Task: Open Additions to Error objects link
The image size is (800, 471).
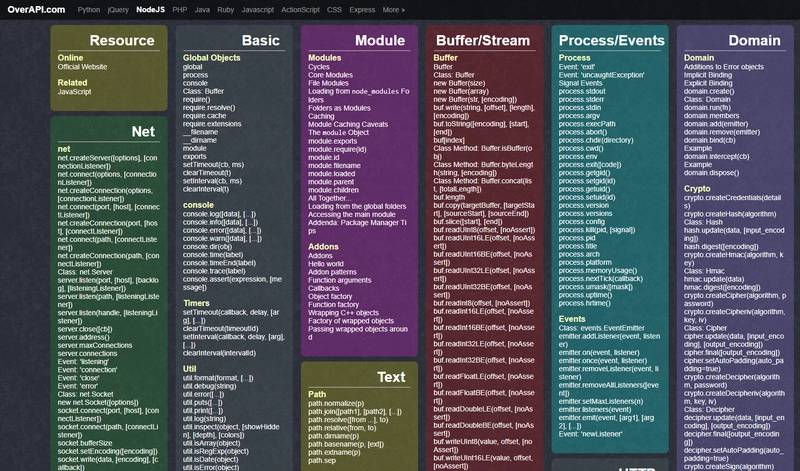Action: (724, 67)
